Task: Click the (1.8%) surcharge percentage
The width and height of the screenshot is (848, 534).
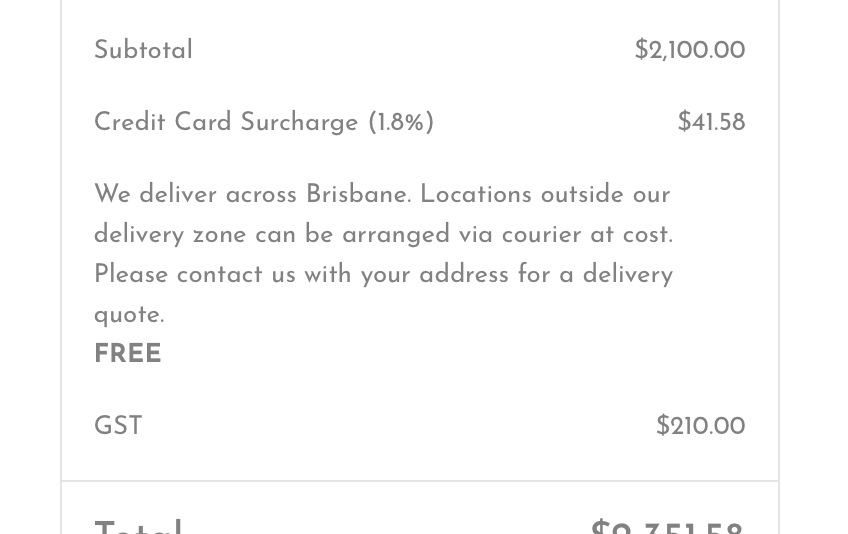Action: coord(401,123)
